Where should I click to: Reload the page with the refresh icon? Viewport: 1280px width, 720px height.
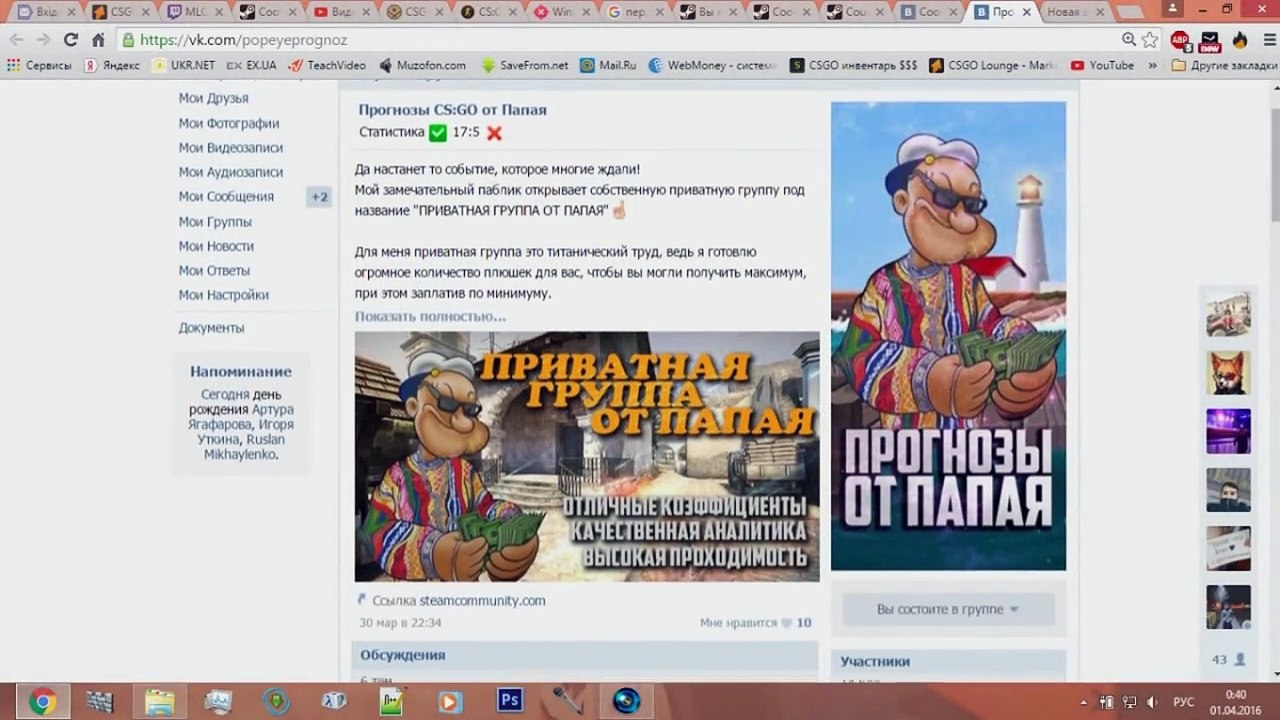(x=70, y=40)
